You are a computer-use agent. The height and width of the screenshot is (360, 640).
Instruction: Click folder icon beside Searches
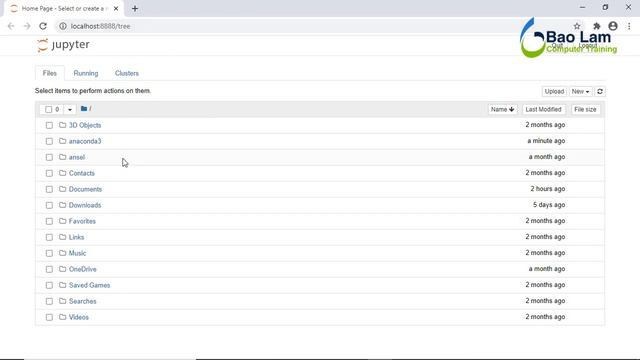coord(62,301)
